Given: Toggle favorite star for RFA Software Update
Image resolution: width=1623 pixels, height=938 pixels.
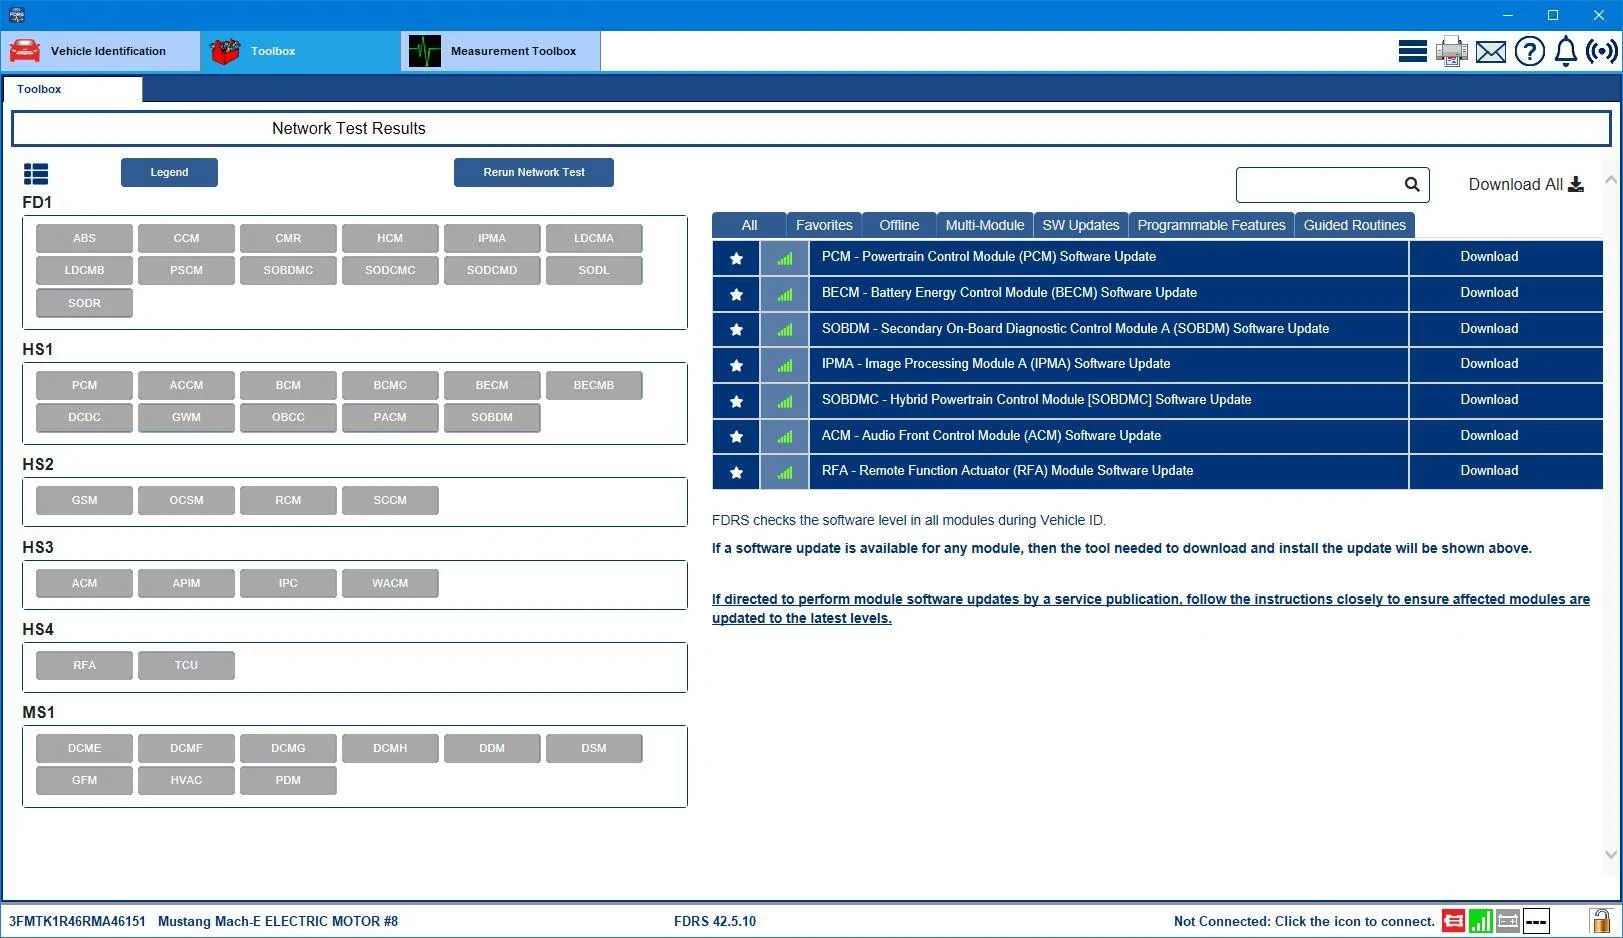Looking at the screenshot, I should pos(736,472).
